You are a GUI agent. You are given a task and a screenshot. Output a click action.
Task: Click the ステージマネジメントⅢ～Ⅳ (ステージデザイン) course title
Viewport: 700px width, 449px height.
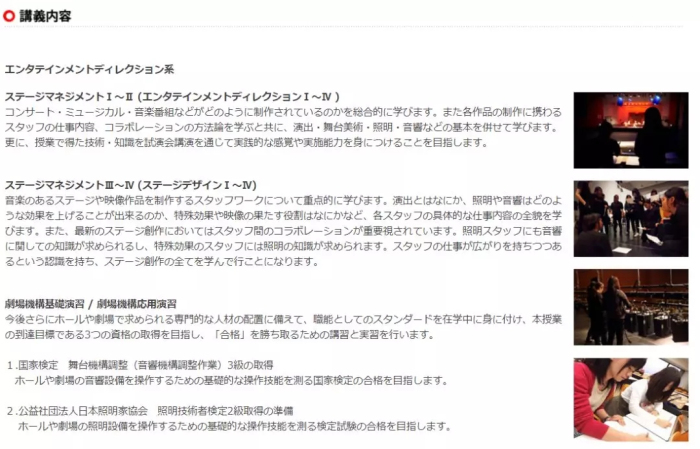(130, 185)
